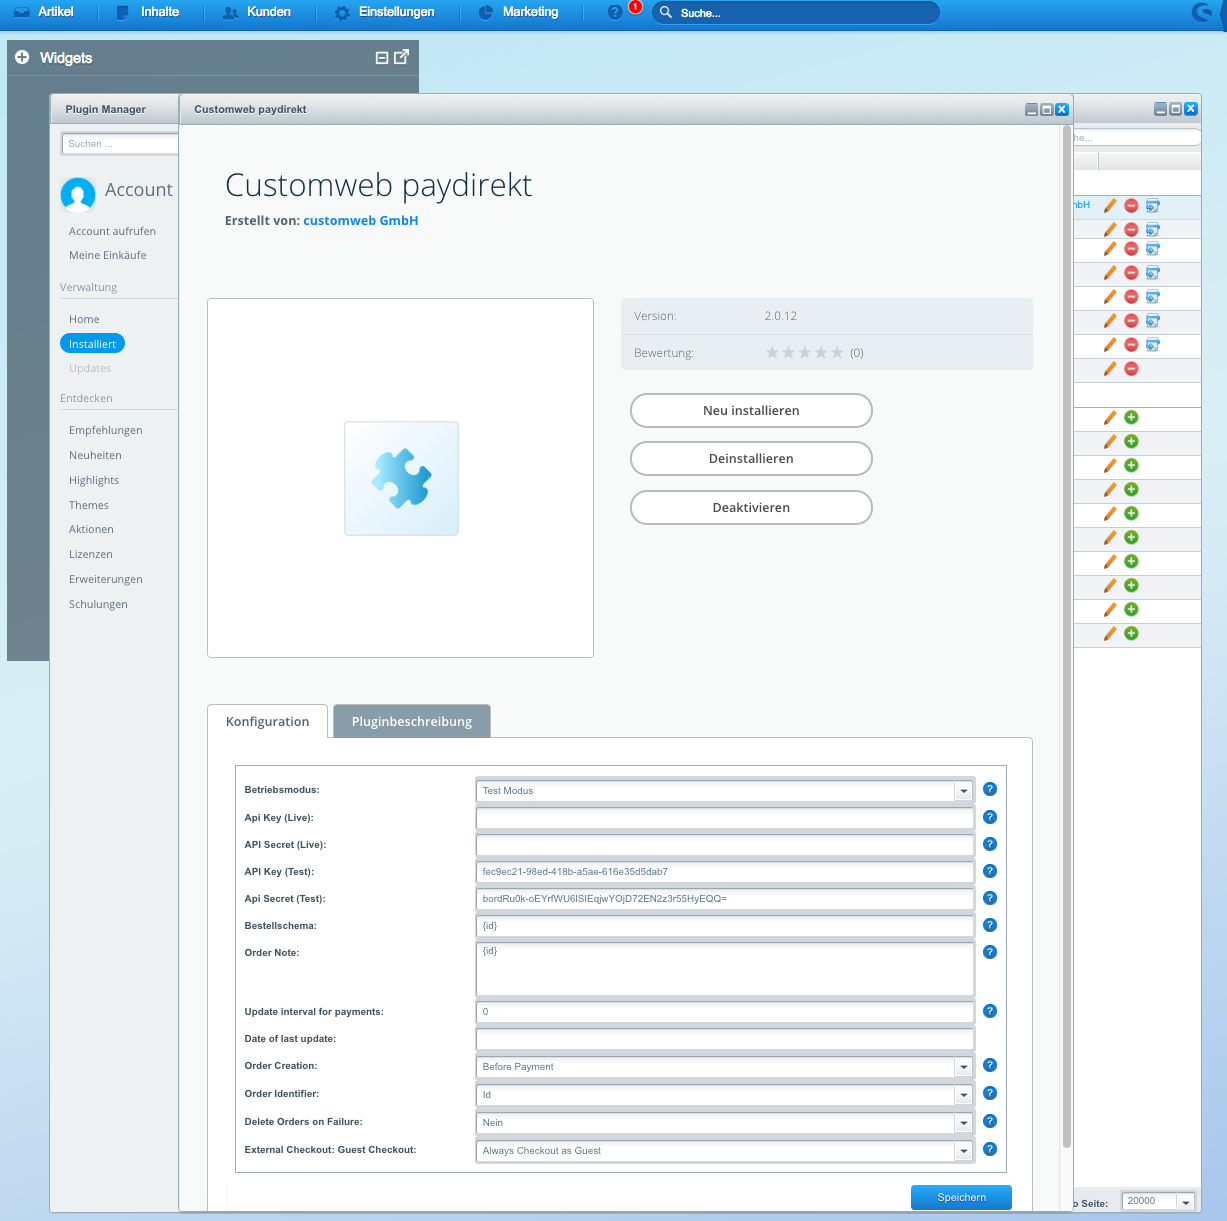Screen dimensions: 1227x1221
Task: Switch to the Pluginbeschreibung tab
Action: (x=411, y=721)
